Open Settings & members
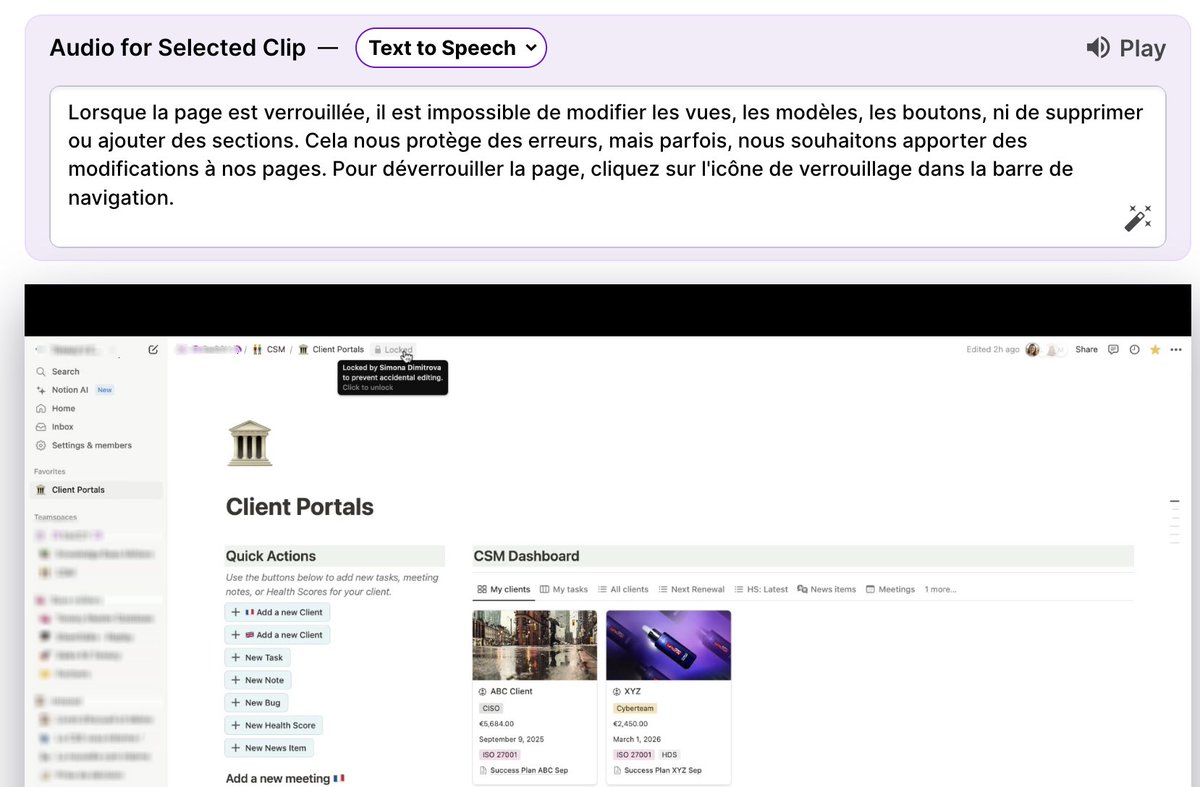Screen dimensions: 1200x787 88,445
